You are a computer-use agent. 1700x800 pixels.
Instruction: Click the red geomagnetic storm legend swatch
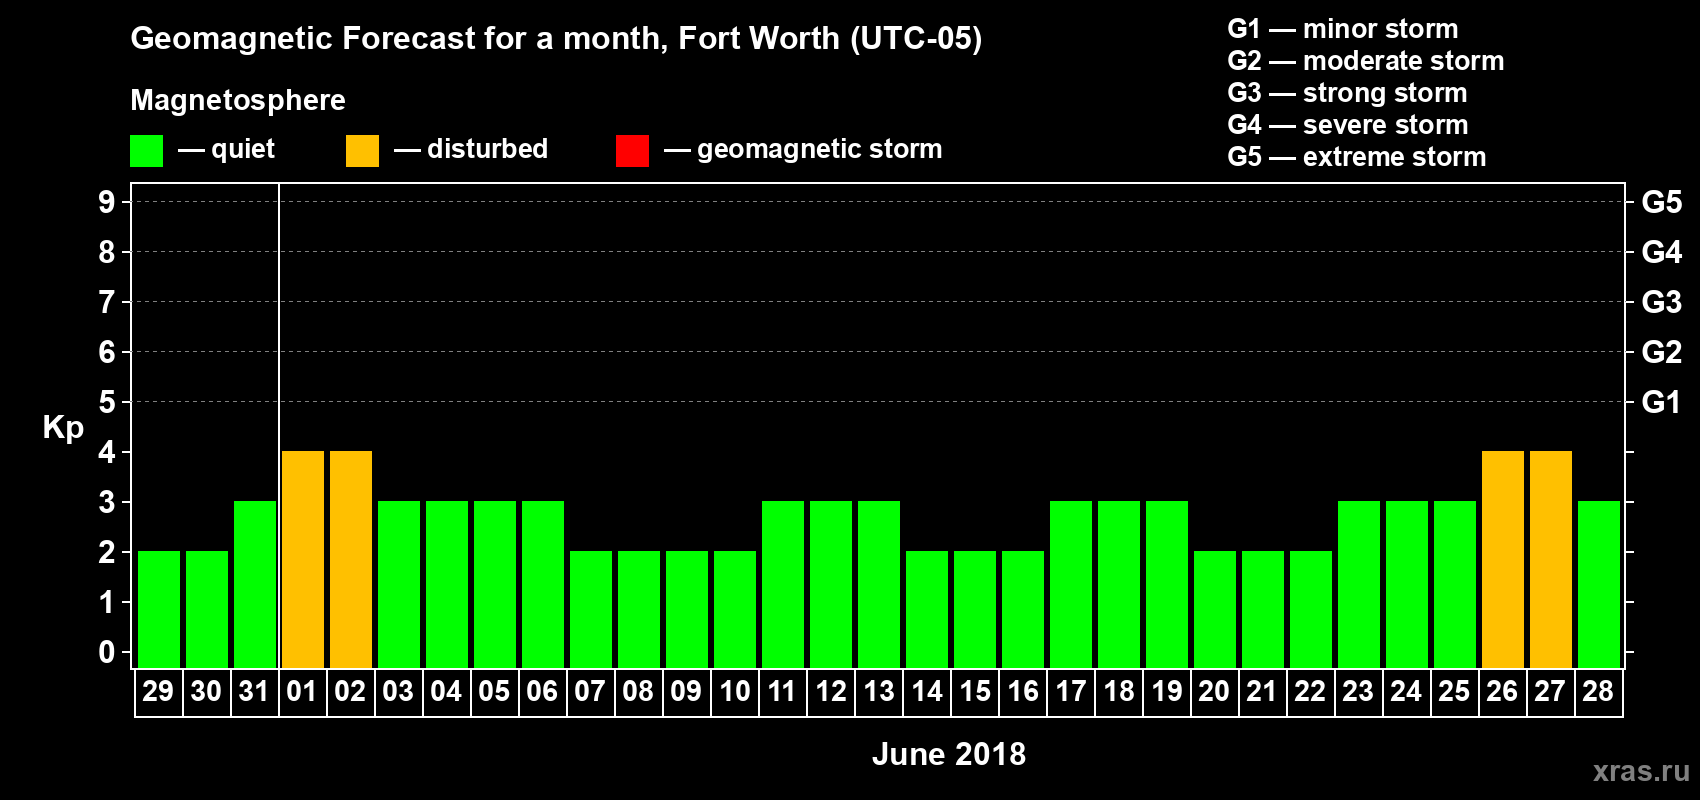point(632,151)
